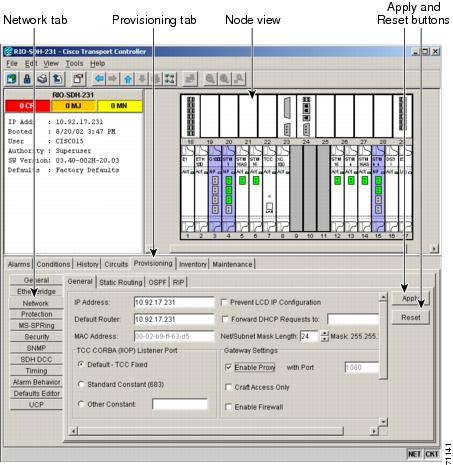Viewport: 453px width, 465px height.
Task: Select the purple STM card in slot 4
Action: tap(229, 188)
